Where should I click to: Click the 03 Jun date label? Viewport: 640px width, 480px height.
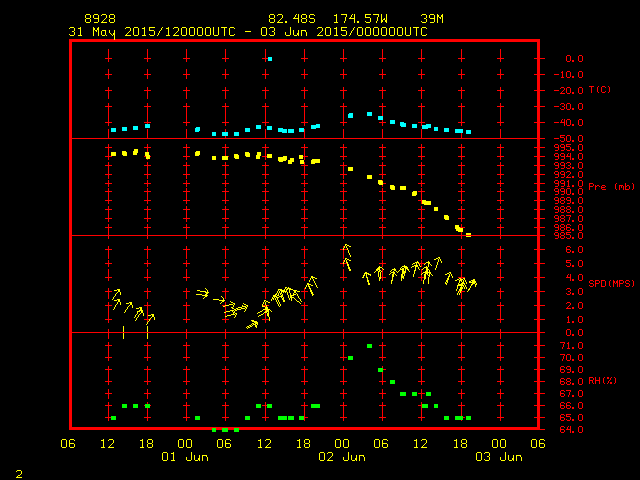pos(499,457)
